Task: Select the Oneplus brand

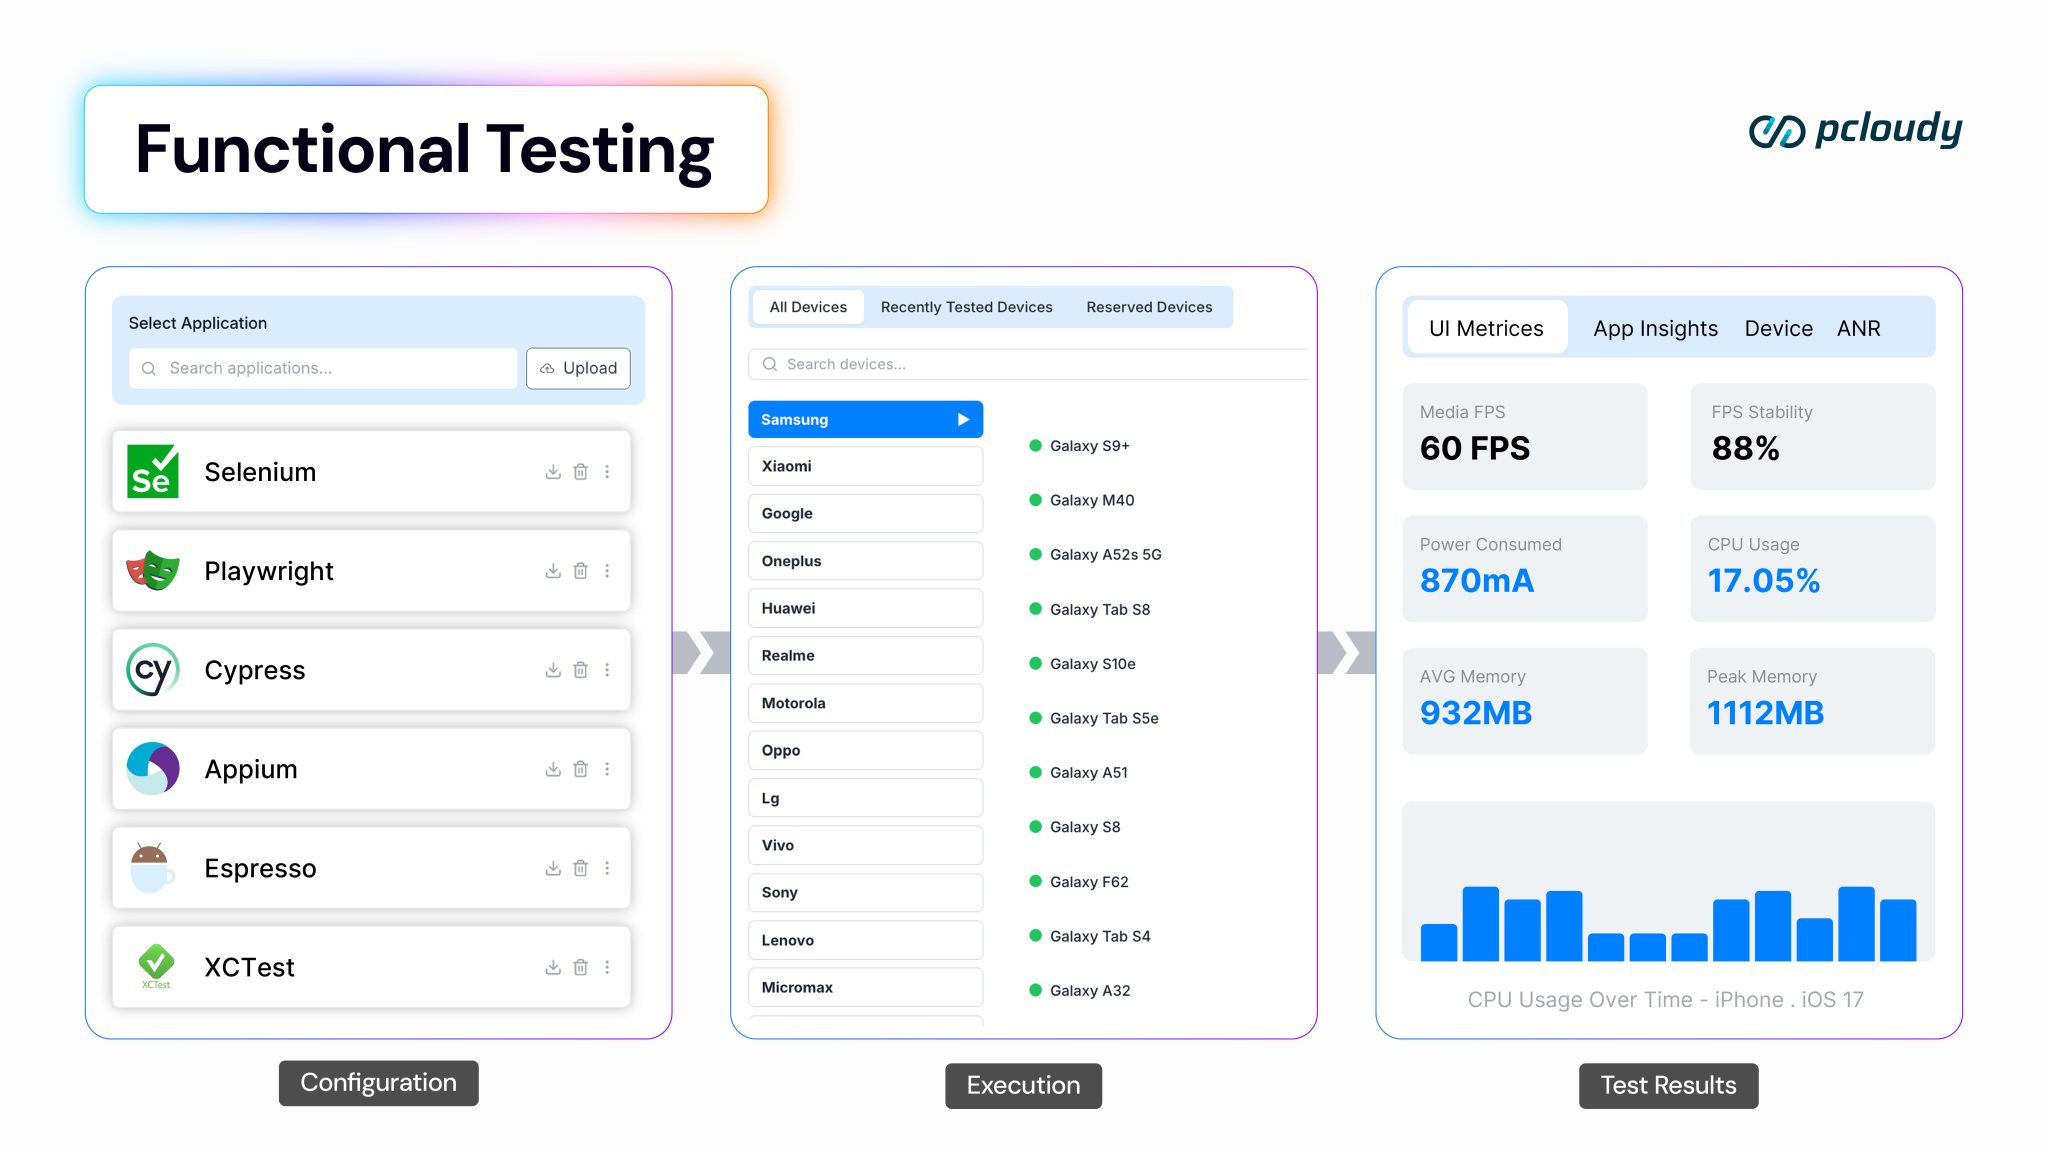Action: pyautogui.click(x=866, y=561)
